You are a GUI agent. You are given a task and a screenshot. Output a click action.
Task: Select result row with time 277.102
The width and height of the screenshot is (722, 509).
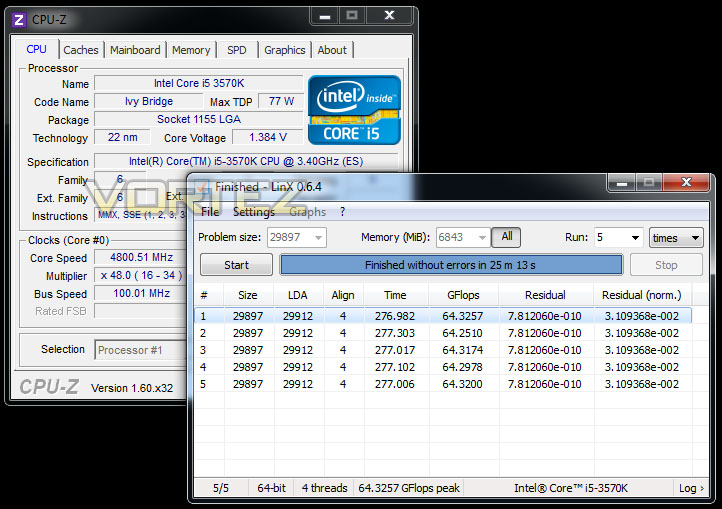443,367
